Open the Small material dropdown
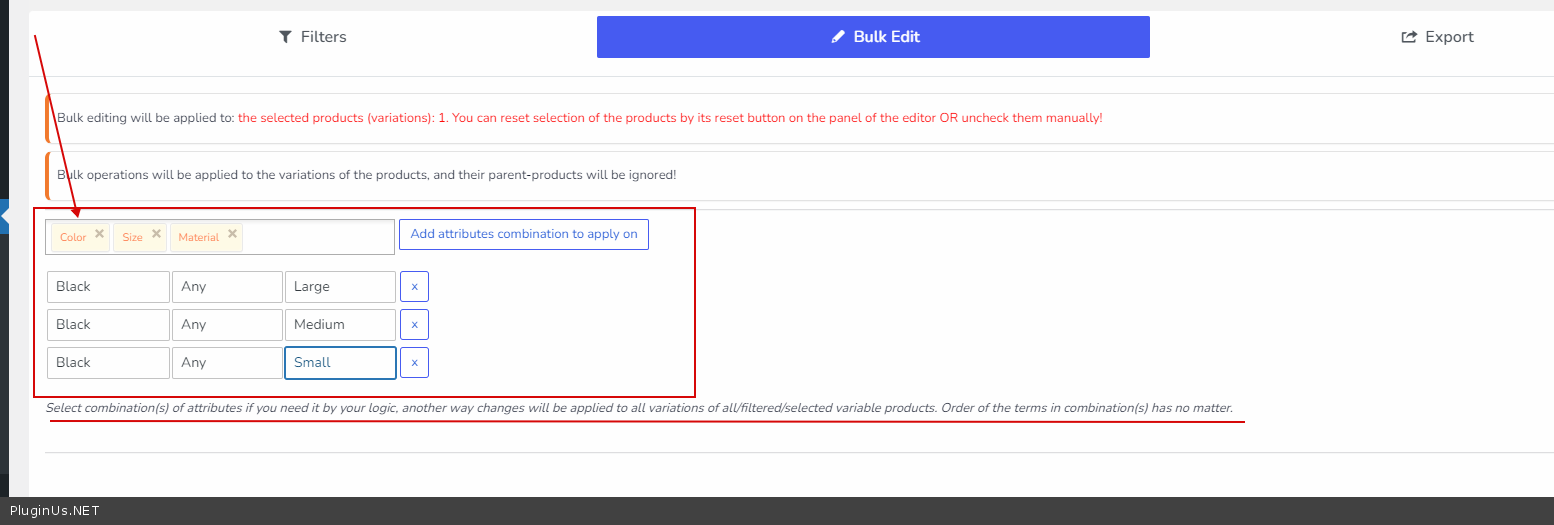The width and height of the screenshot is (1554, 525). coord(340,363)
